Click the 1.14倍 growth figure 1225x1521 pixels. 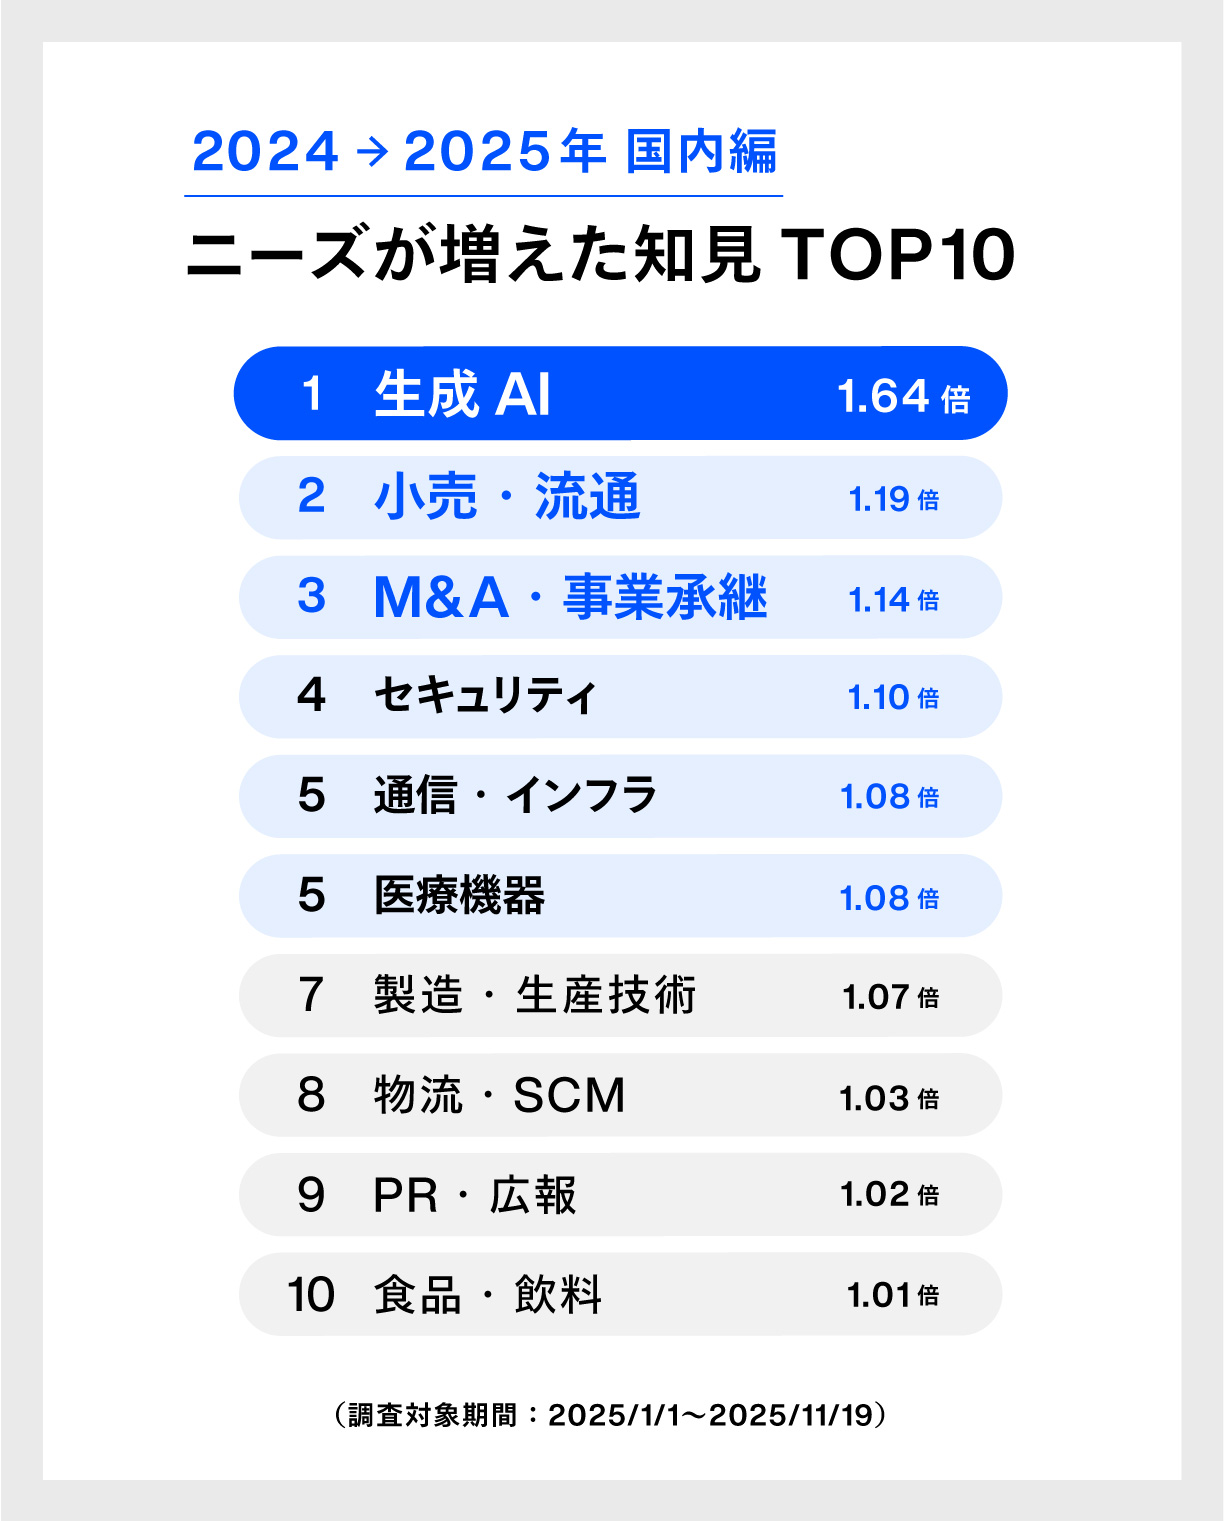tap(893, 600)
